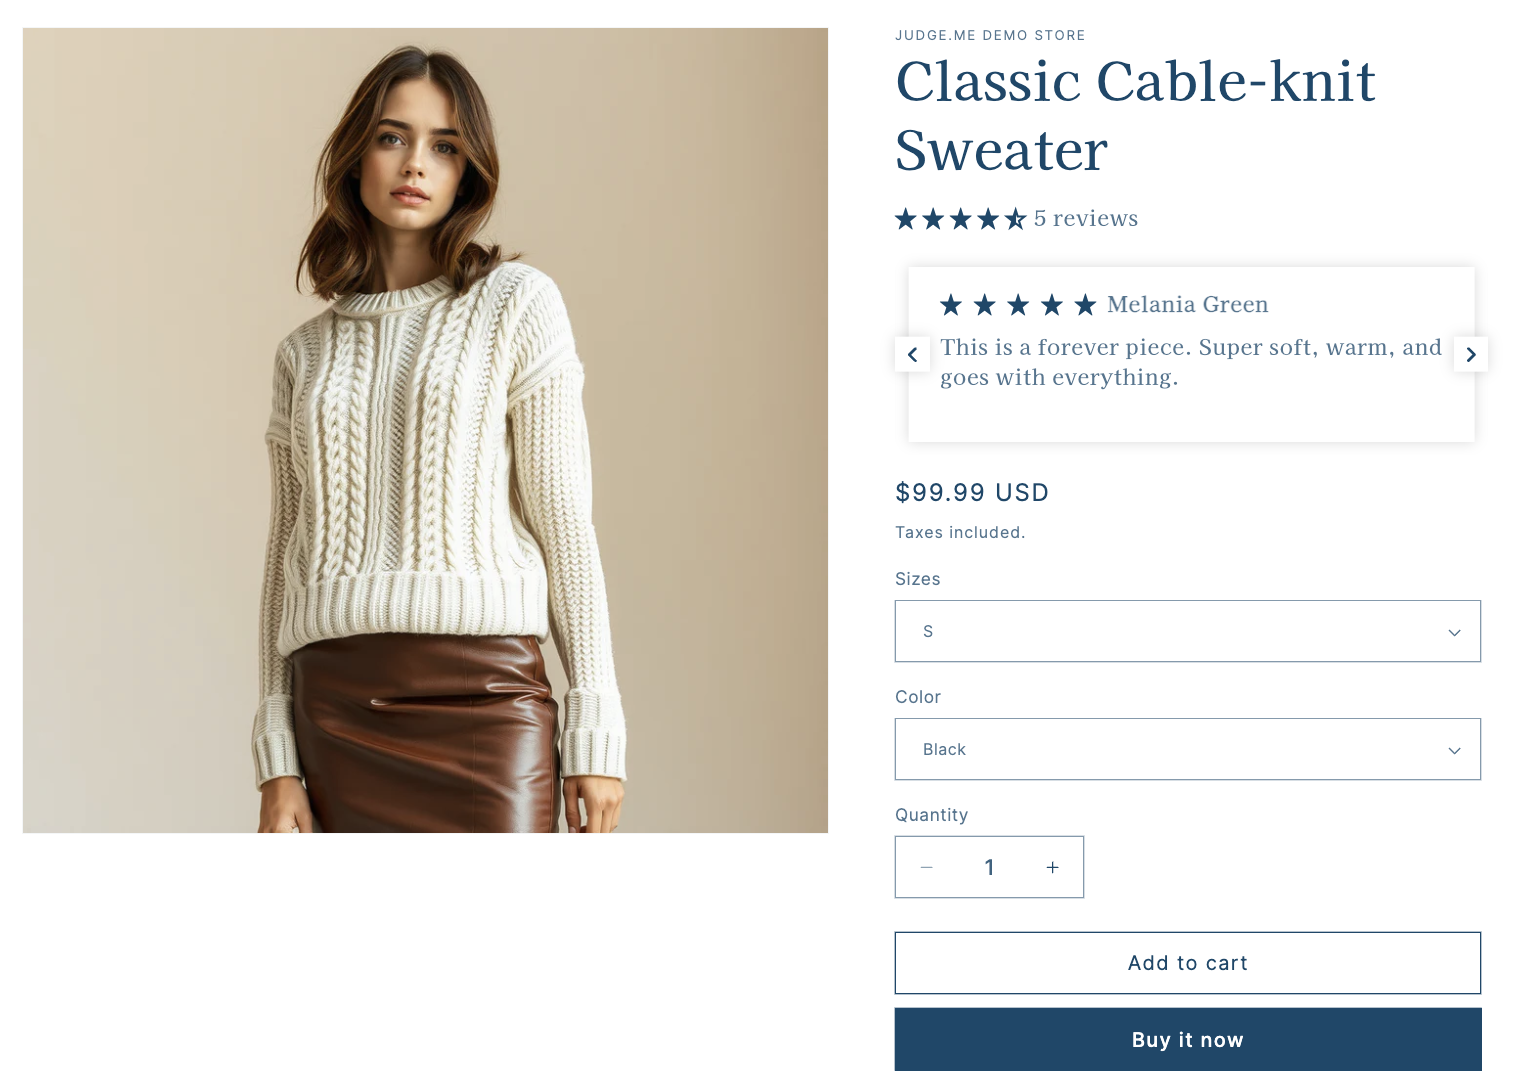Screen dimensions: 1513x1086
Task: Click the JUDGE.ME DEMO STORE vendor label
Action: pos(990,36)
